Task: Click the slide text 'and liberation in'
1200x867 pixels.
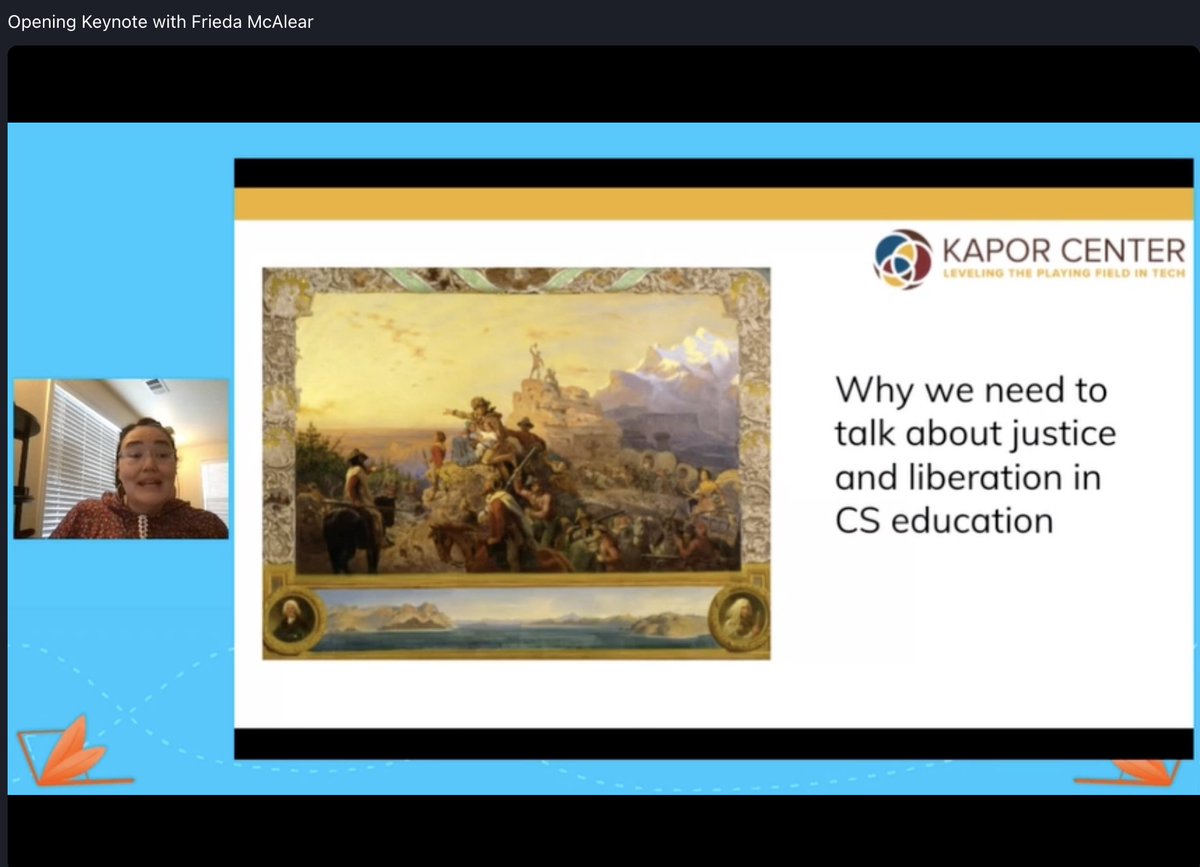Action: [968, 477]
